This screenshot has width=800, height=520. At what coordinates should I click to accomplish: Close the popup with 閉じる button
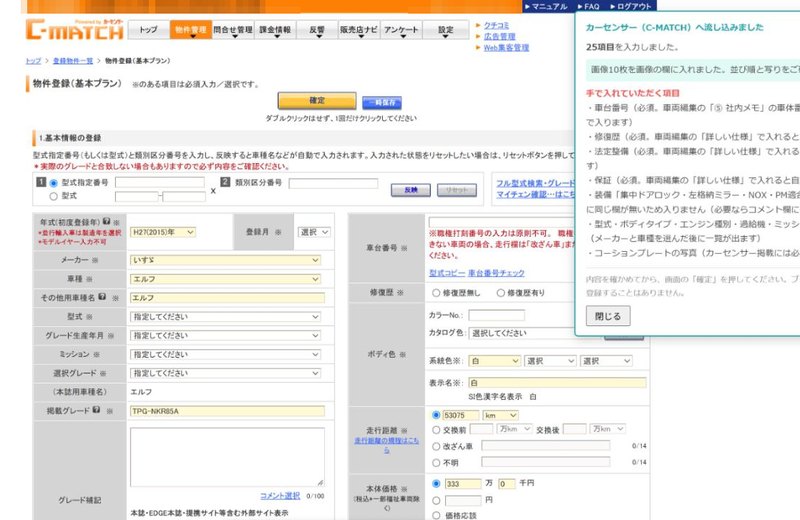pyautogui.click(x=608, y=316)
